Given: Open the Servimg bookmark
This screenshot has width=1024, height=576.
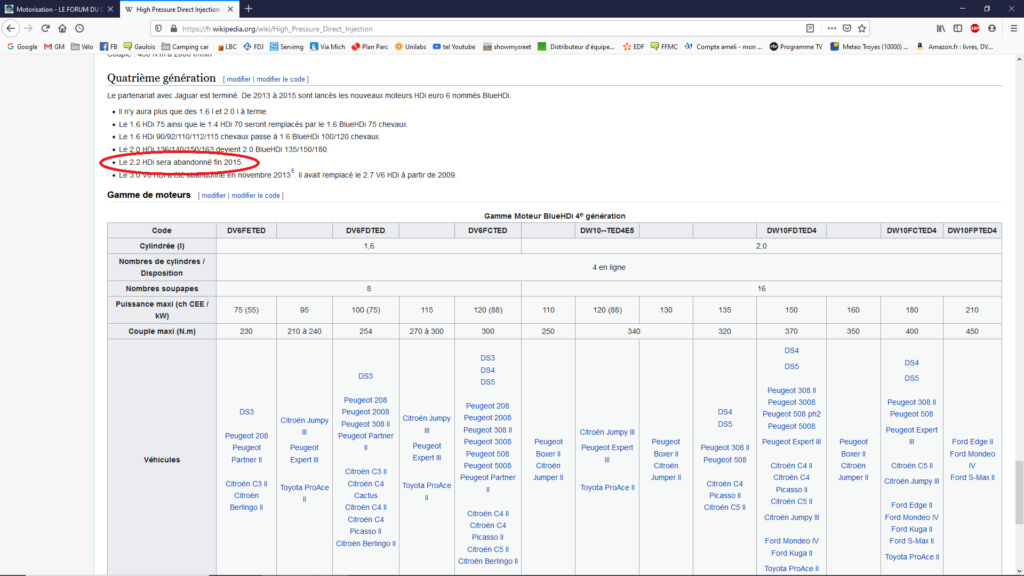Looking at the screenshot, I should [x=287, y=47].
